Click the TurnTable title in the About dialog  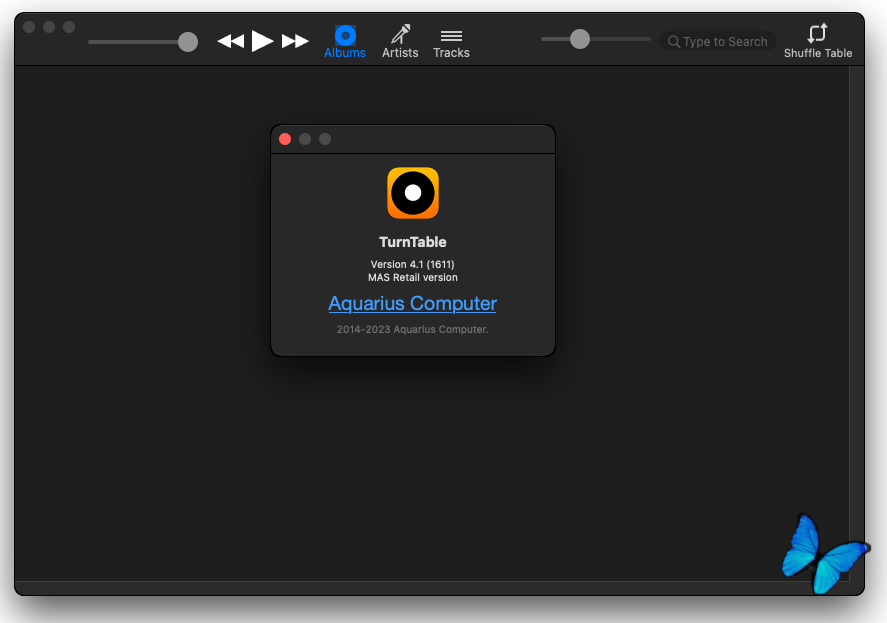pyautogui.click(x=412, y=242)
